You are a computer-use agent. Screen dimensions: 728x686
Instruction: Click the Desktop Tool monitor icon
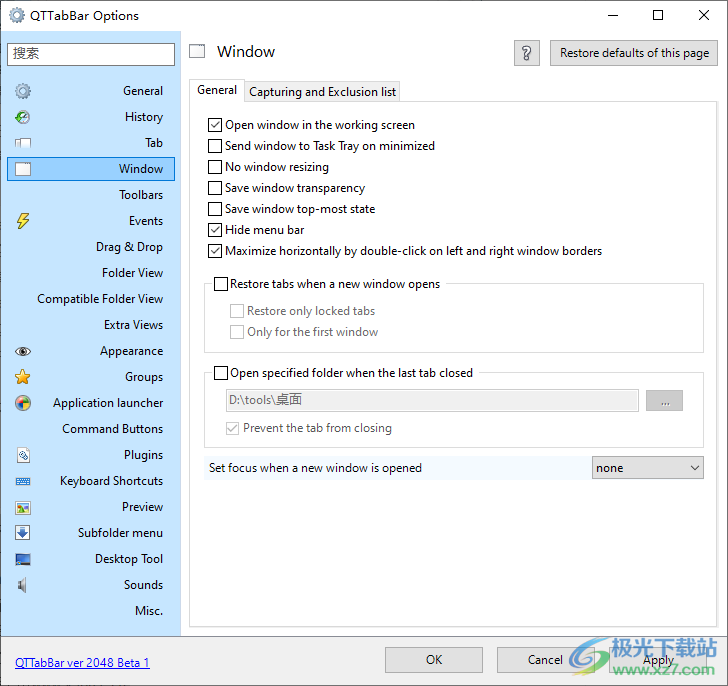pos(23,559)
